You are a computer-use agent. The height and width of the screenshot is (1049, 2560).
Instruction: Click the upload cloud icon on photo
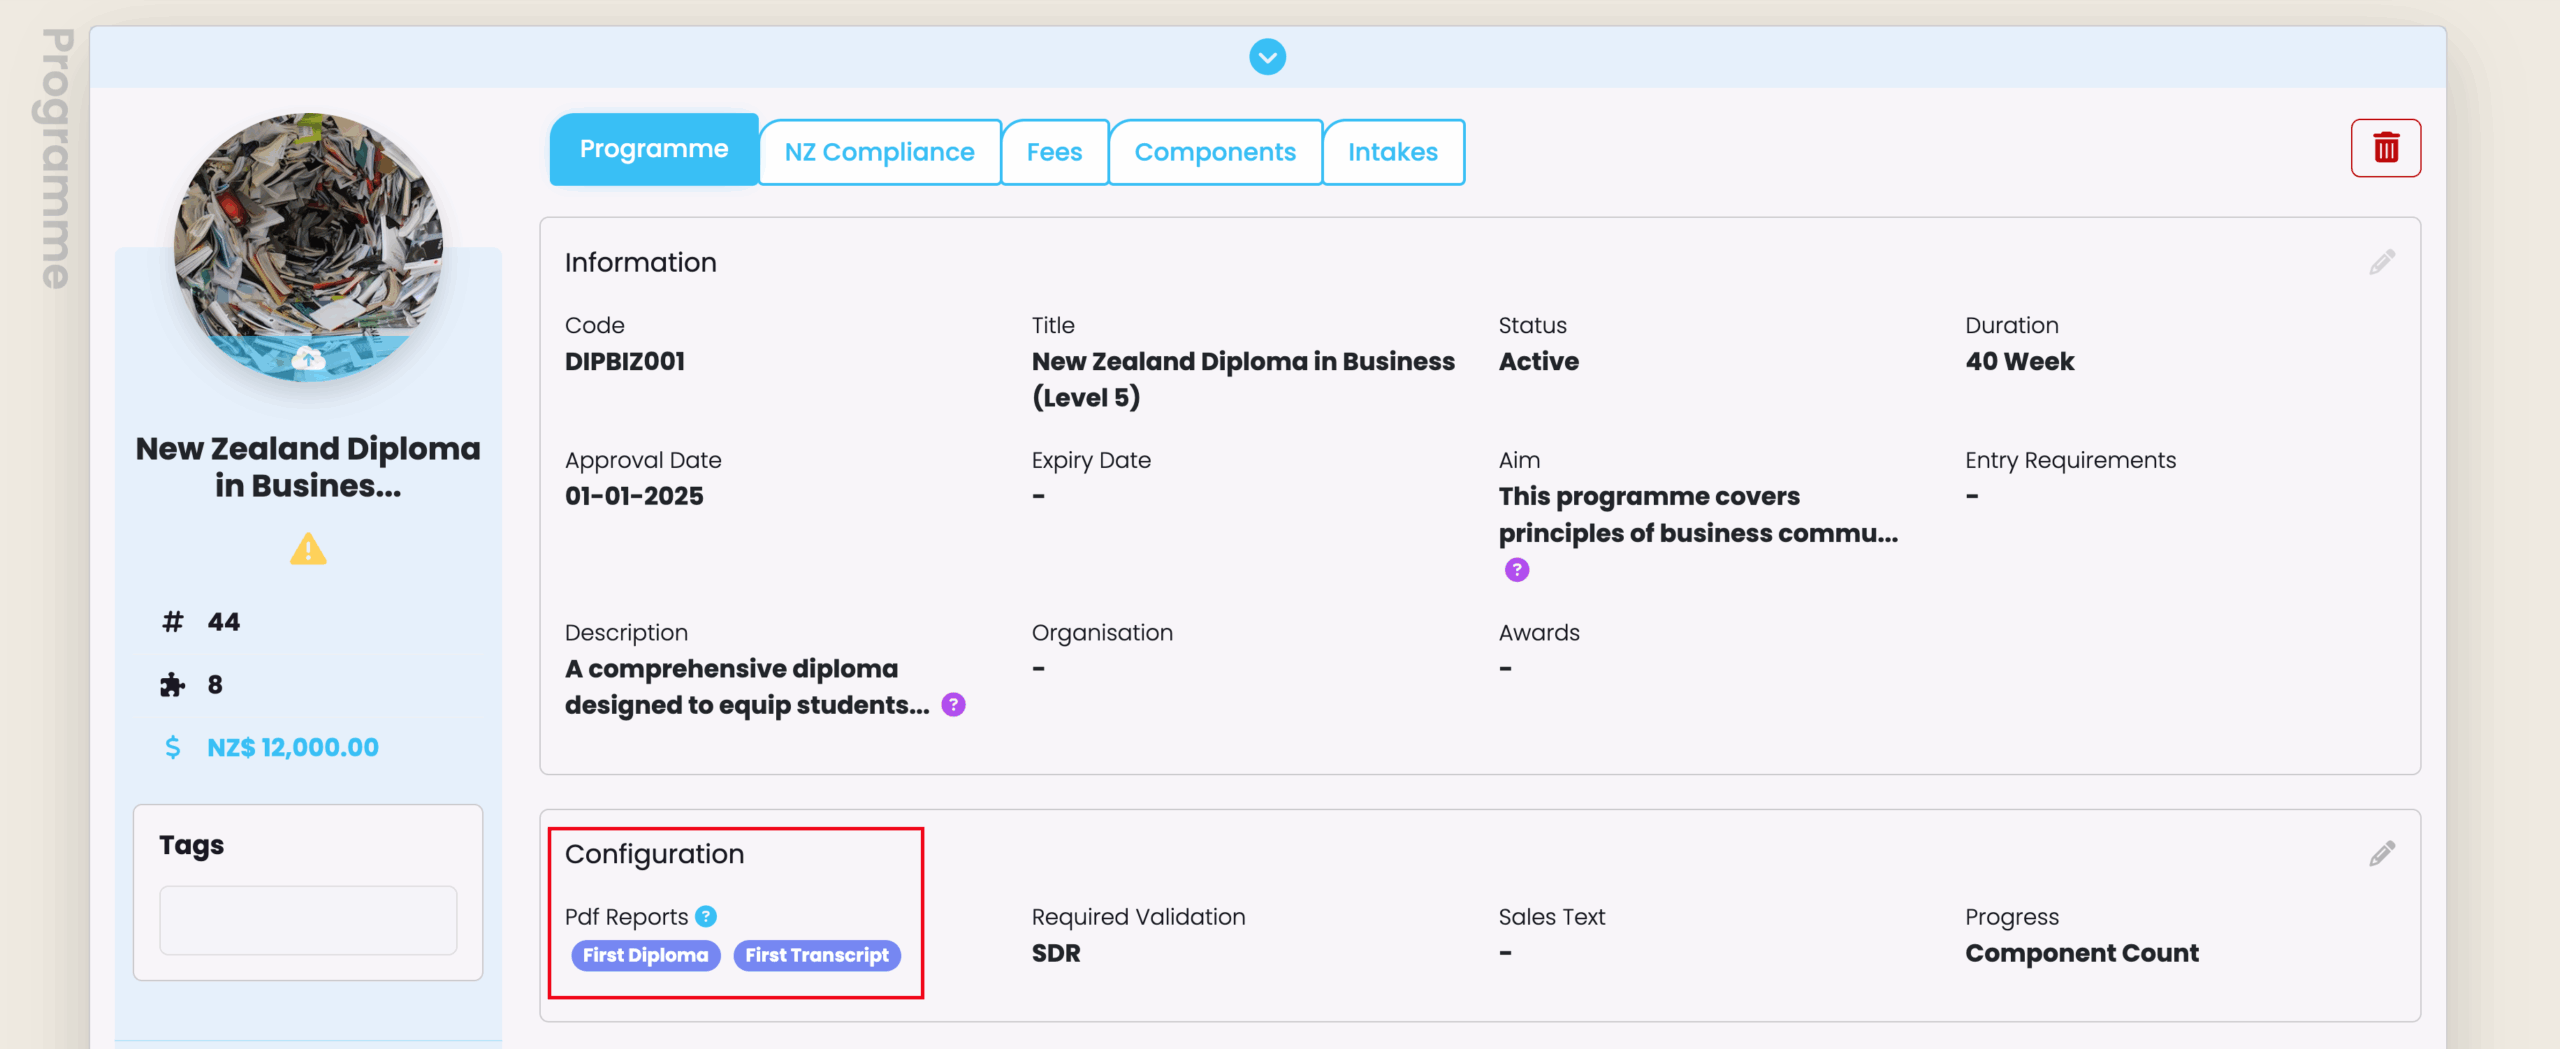308,358
